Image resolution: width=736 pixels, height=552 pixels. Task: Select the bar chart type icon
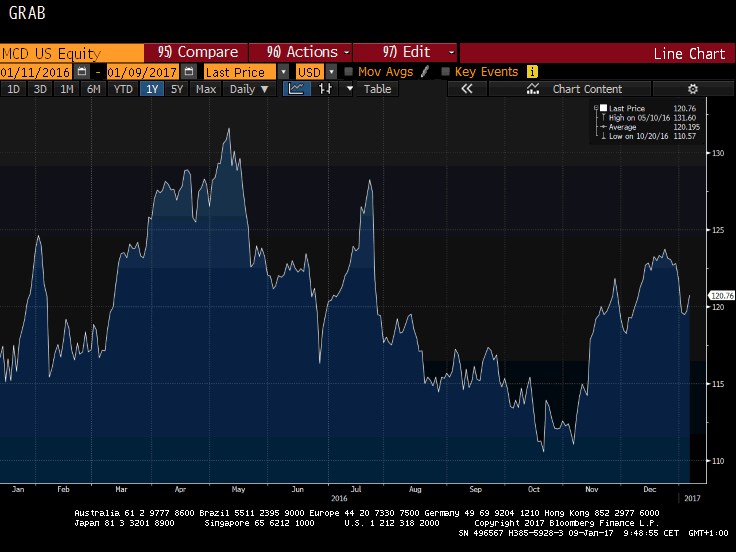click(x=324, y=89)
